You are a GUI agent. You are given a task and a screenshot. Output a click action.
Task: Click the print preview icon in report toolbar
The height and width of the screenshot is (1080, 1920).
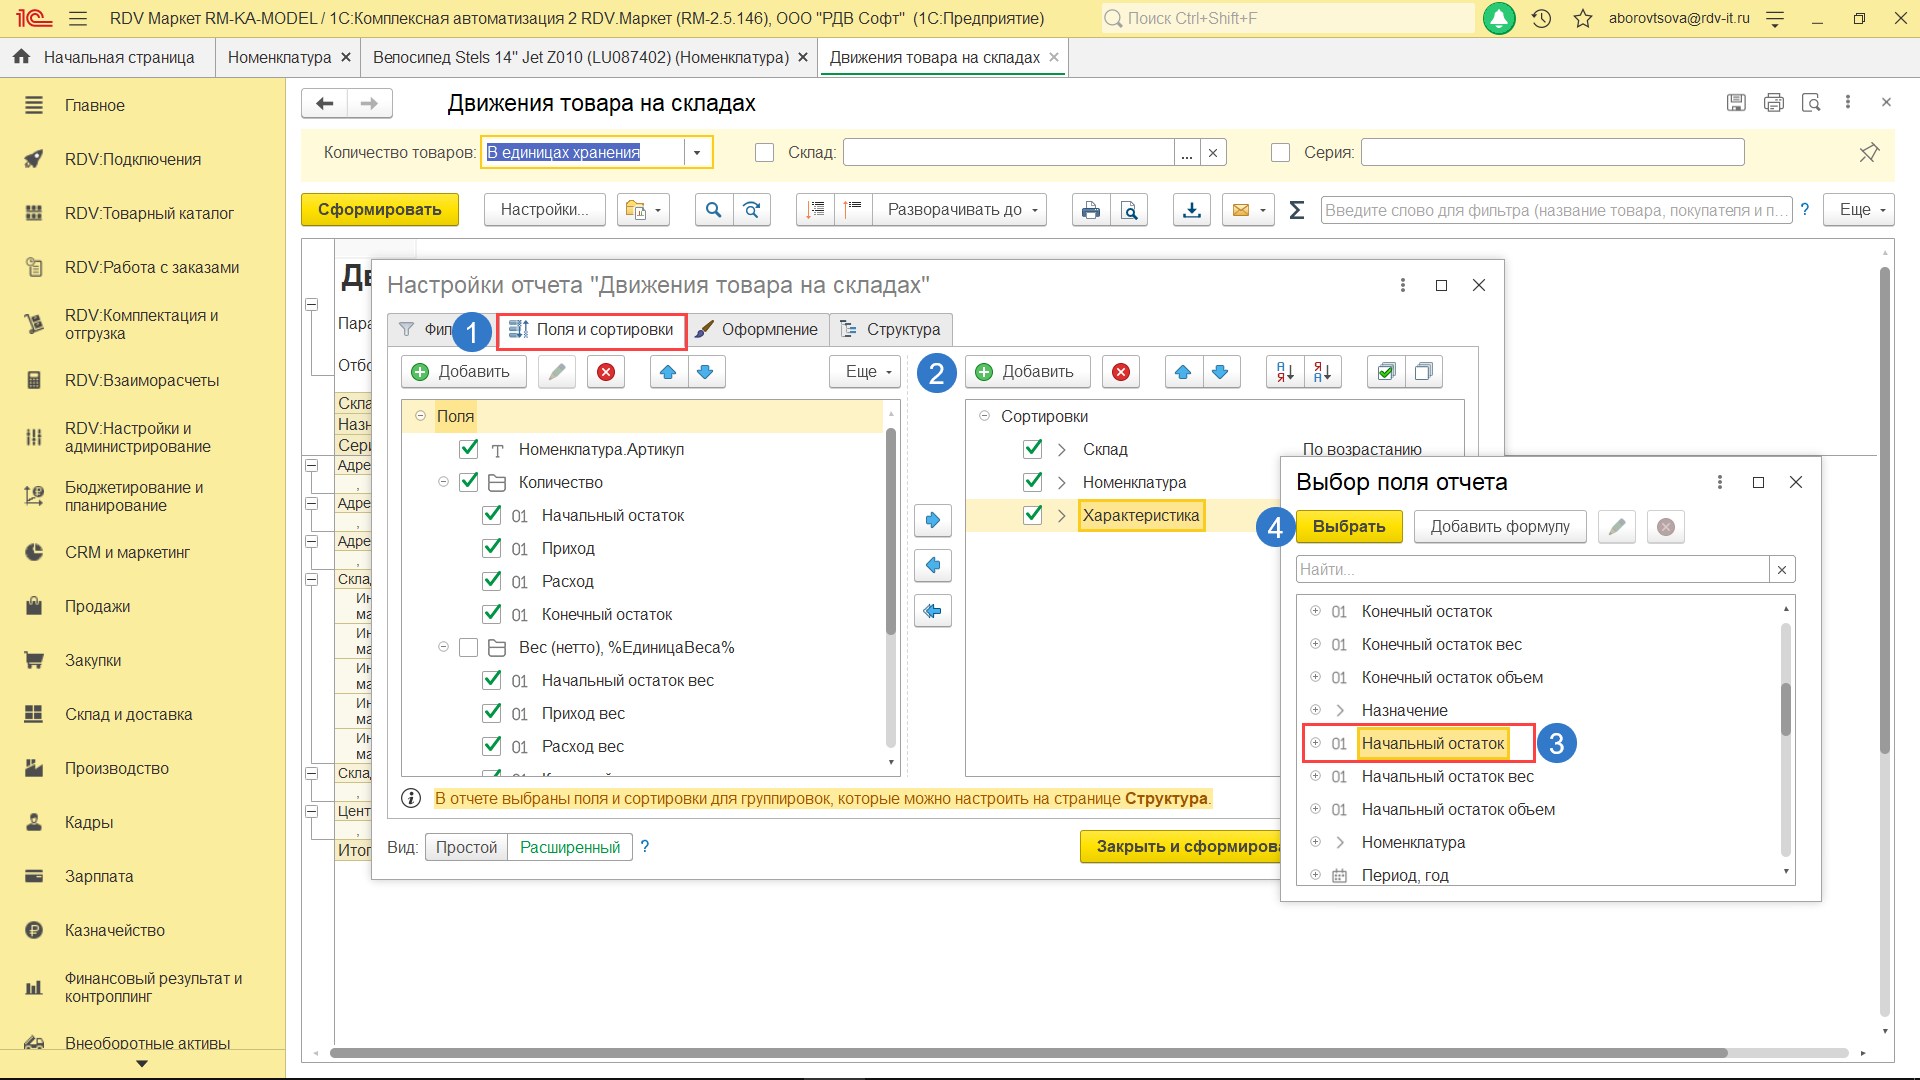(x=1129, y=210)
